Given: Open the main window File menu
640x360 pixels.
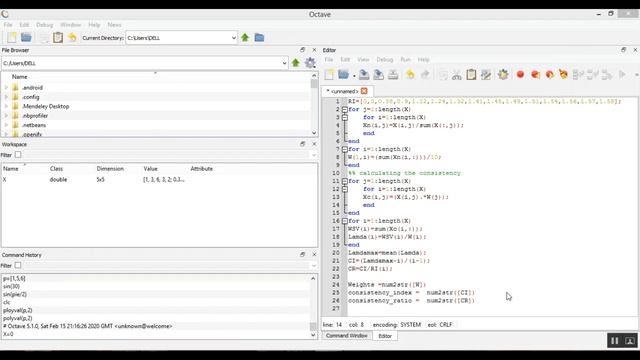Looking at the screenshot, I should (8, 25).
